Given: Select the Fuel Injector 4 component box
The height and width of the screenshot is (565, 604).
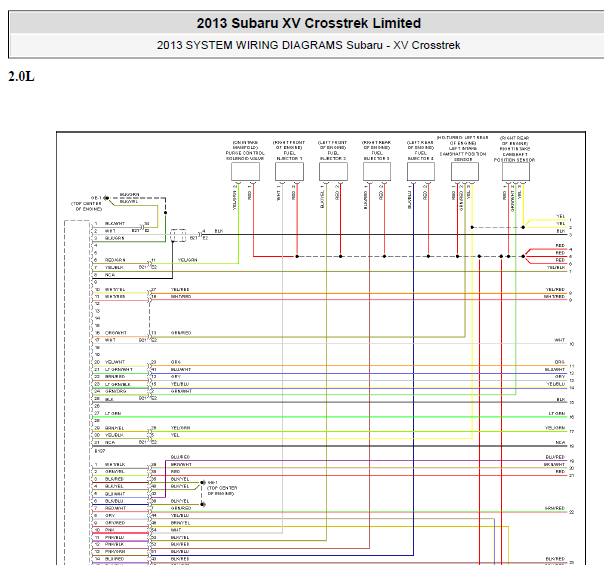Looking at the screenshot, I should pos(421,171).
